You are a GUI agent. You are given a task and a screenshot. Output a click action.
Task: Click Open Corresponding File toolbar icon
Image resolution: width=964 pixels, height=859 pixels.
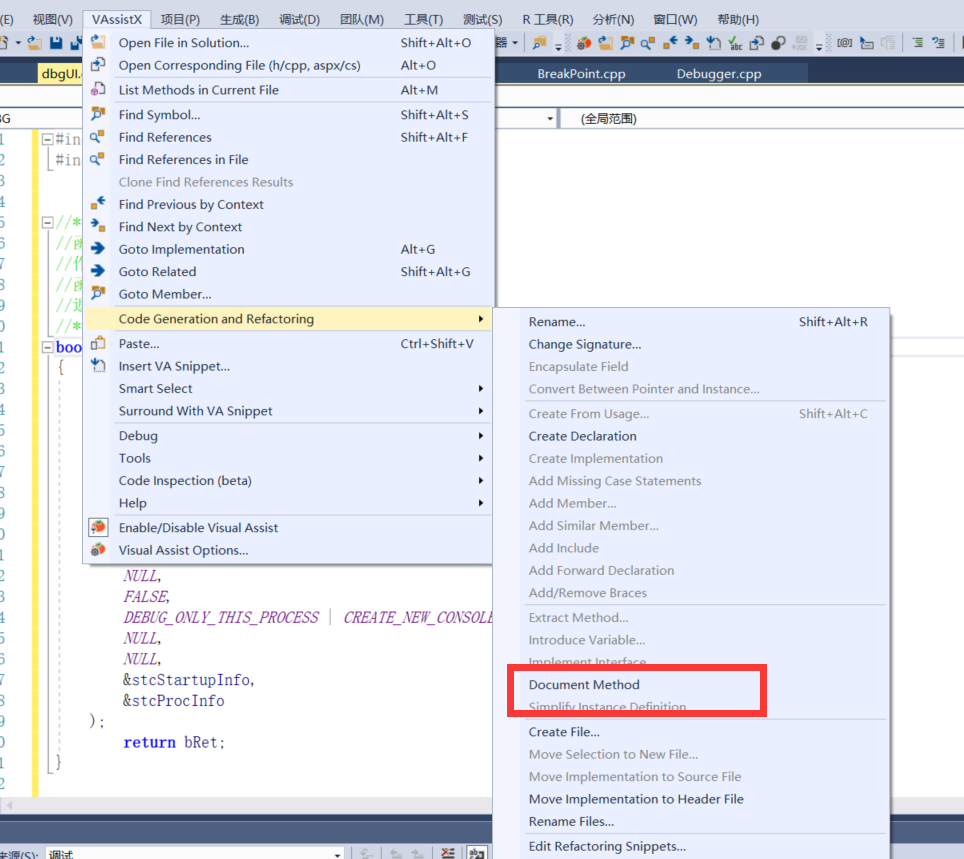tap(757, 43)
